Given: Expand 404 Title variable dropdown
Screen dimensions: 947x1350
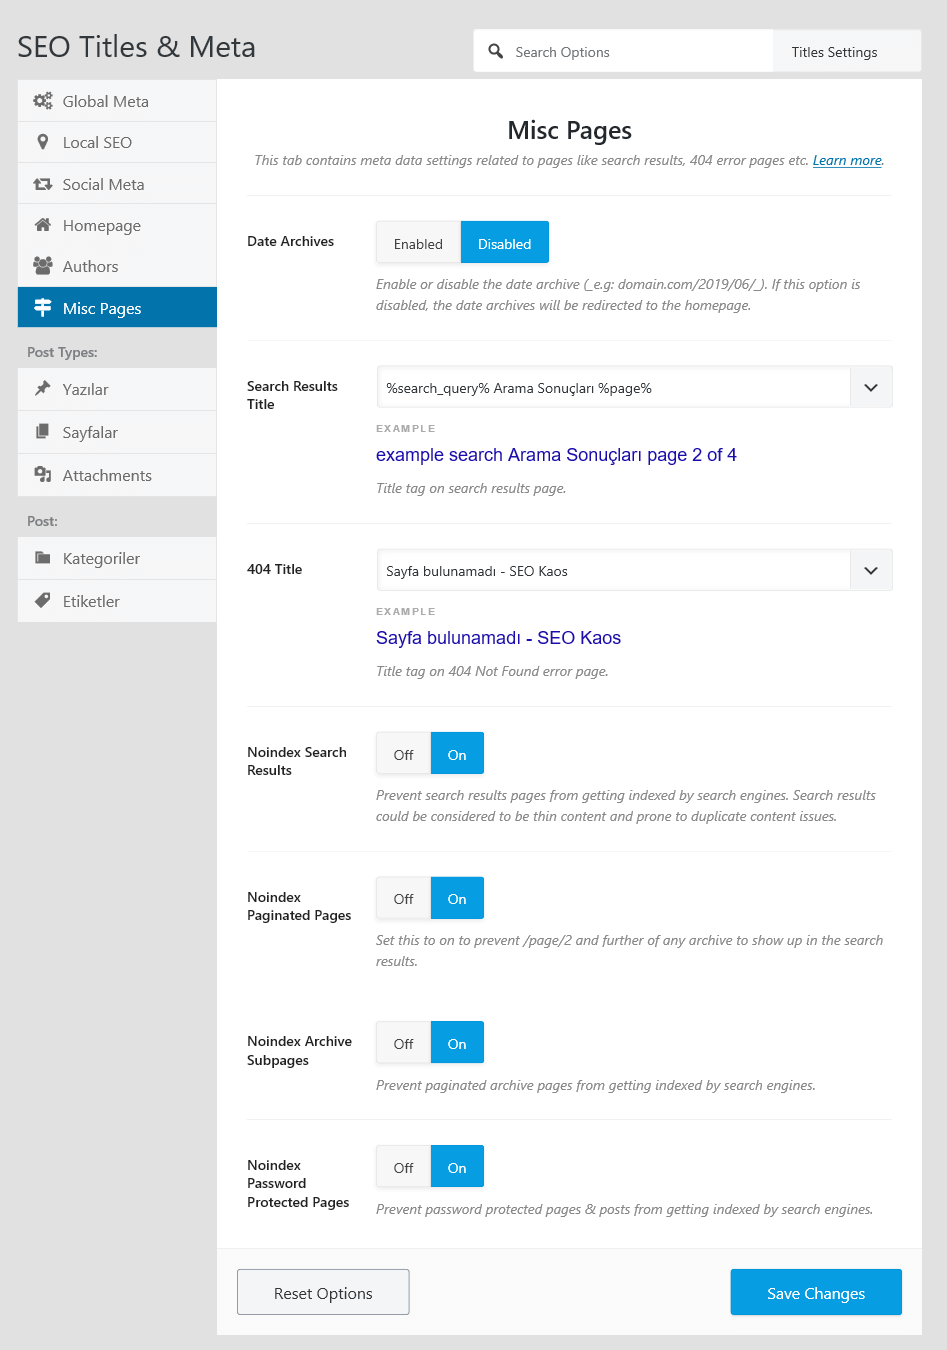Looking at the screenshot, I should (871, 571).
